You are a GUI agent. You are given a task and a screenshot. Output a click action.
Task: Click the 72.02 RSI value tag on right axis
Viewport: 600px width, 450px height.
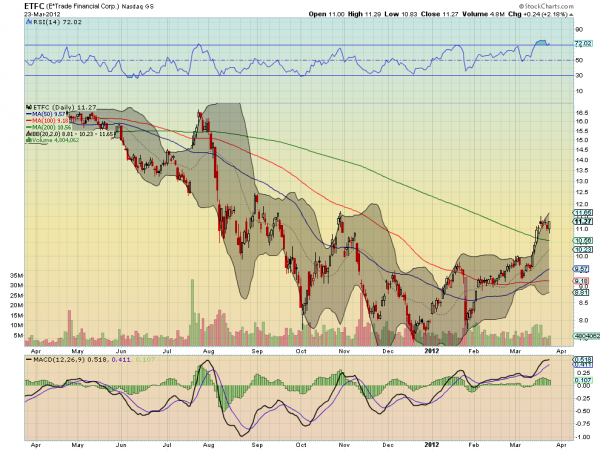coord(583,44)
